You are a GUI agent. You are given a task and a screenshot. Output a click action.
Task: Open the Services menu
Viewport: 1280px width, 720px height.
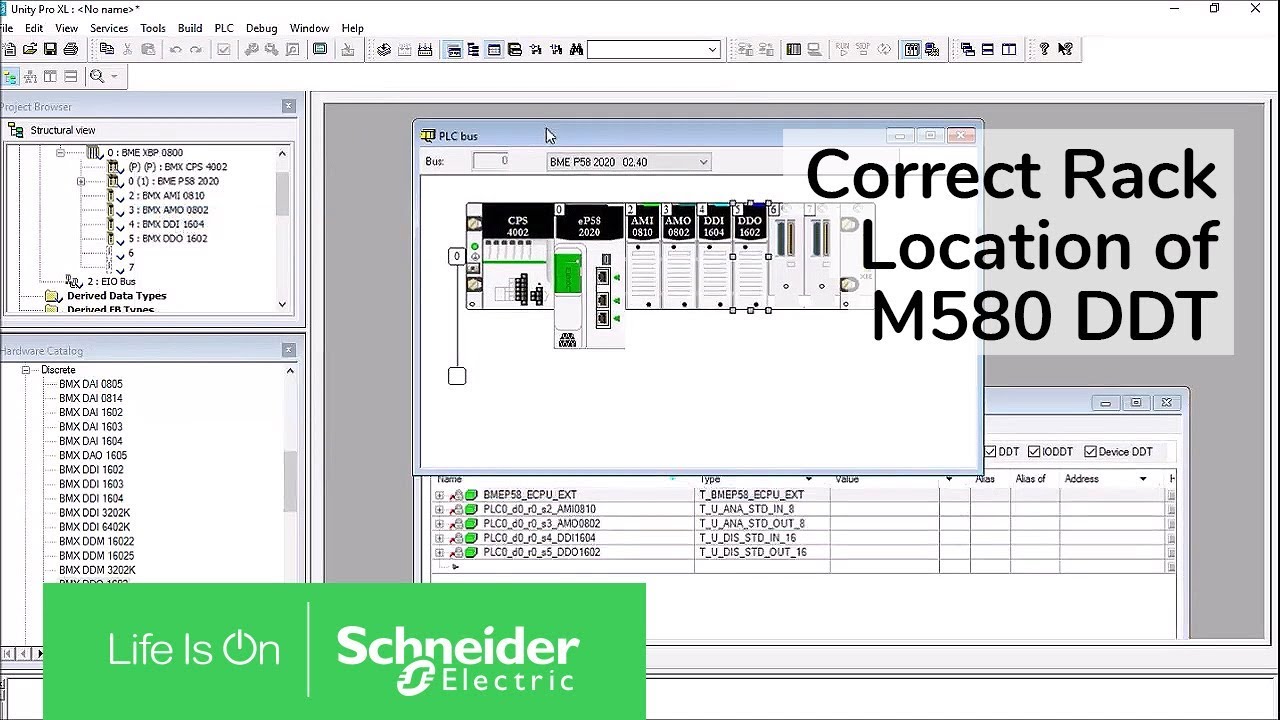click(109, 28)
